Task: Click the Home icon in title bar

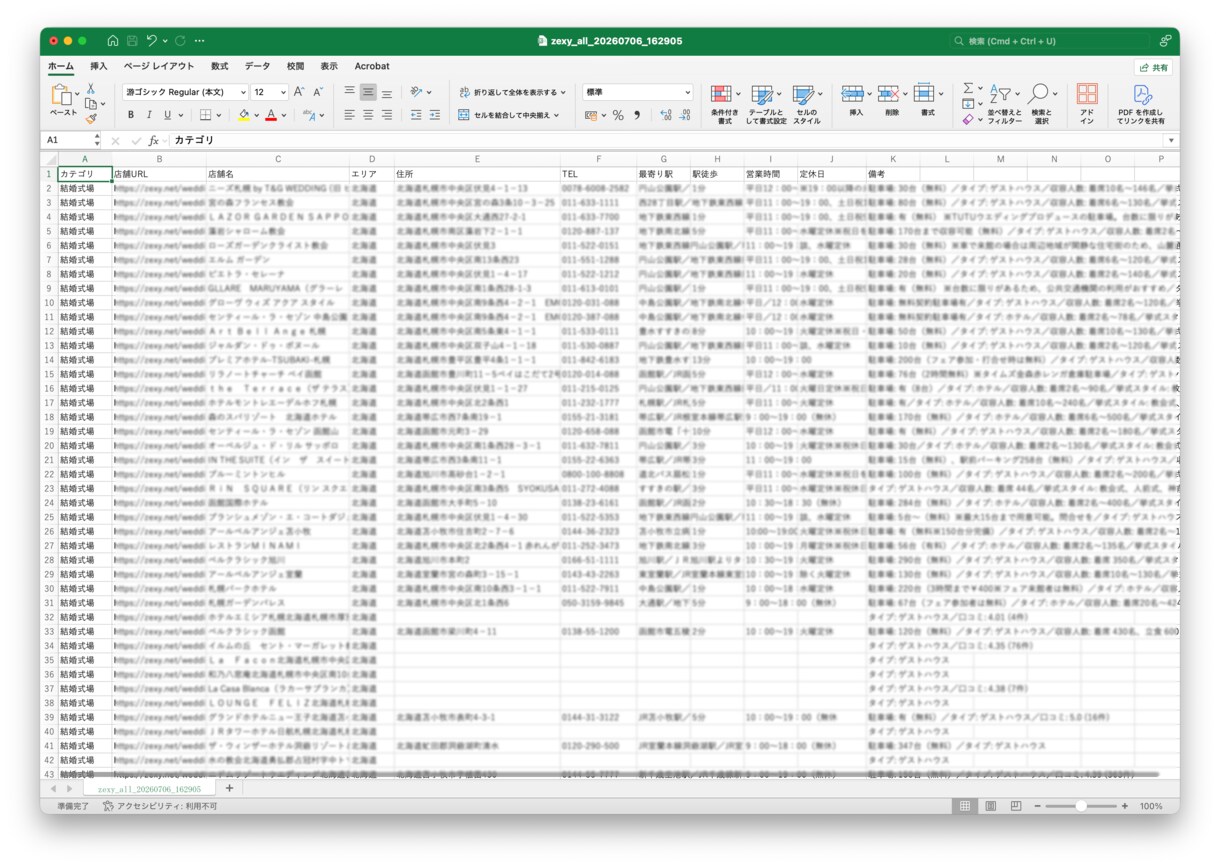Action: point(113,41)
